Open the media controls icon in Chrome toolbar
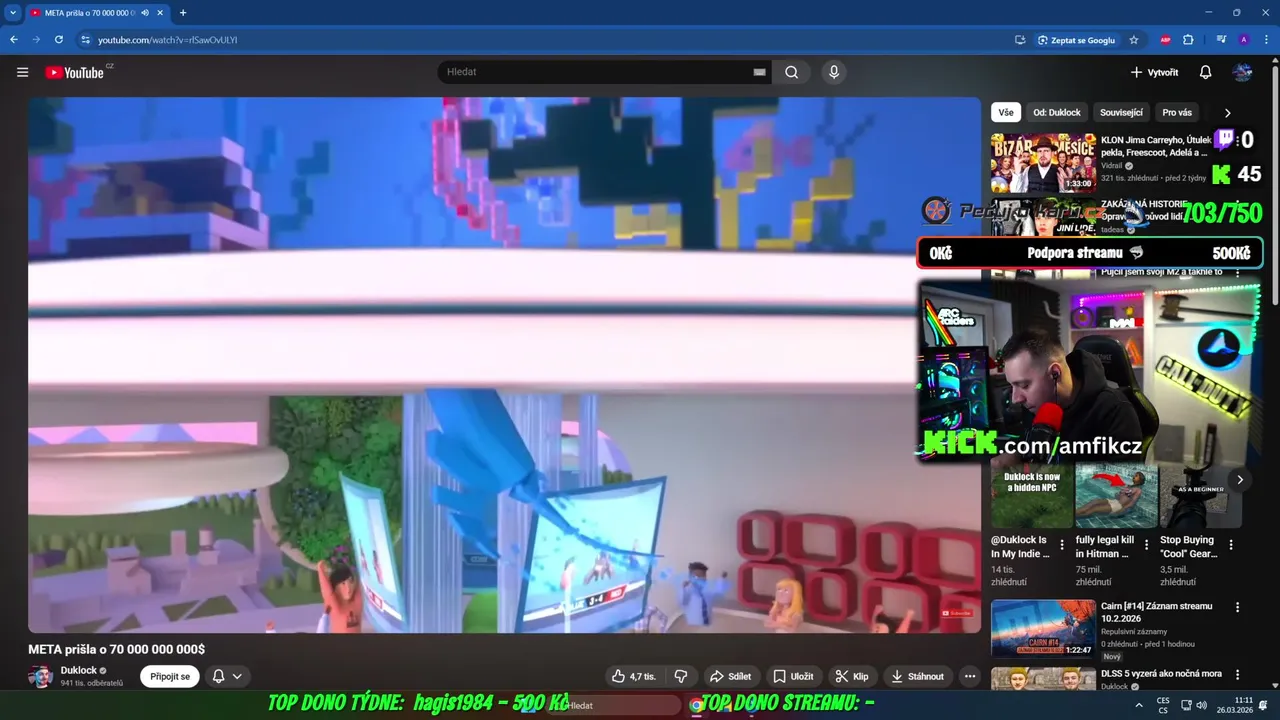 point(1221,40)
